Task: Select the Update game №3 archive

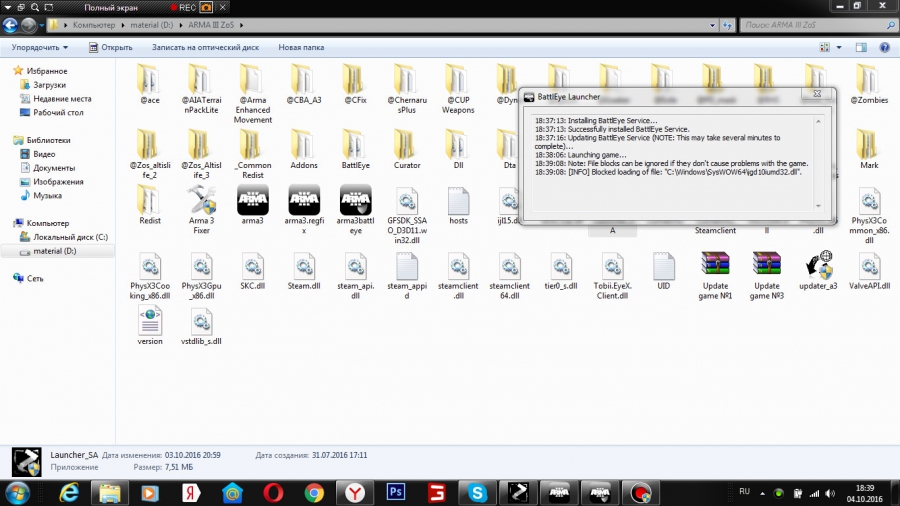Action: (767, 275)
